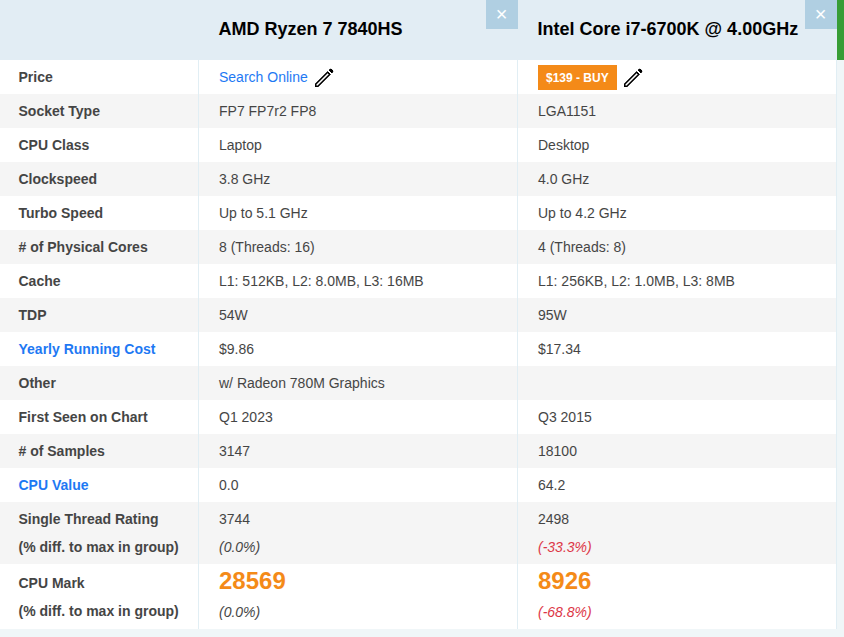Image resolution: width=844 pixels, height=637 pixels.
Task: Click the Laptop CPU class cell
Action: click(240, 145)
